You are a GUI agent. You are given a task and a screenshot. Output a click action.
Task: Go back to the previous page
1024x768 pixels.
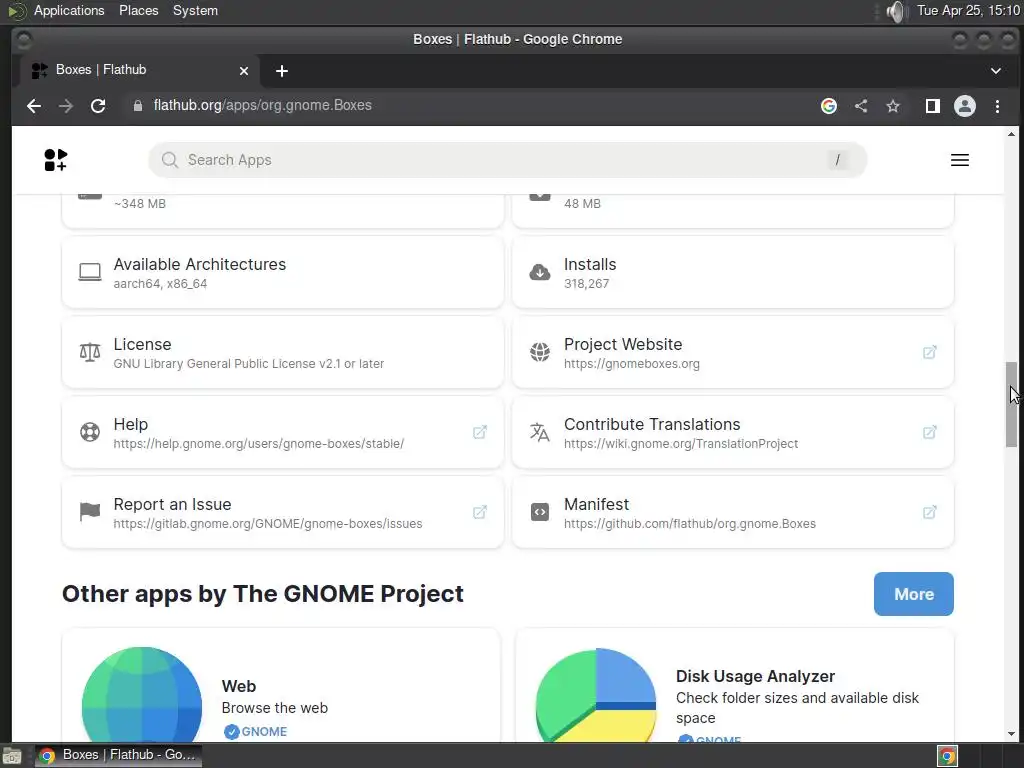click(34, 106)
